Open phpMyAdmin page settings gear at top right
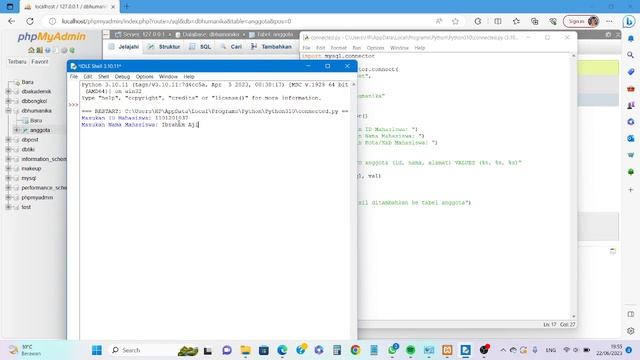The height and width of the screenshot is (360, 640). tap(608, 35)
